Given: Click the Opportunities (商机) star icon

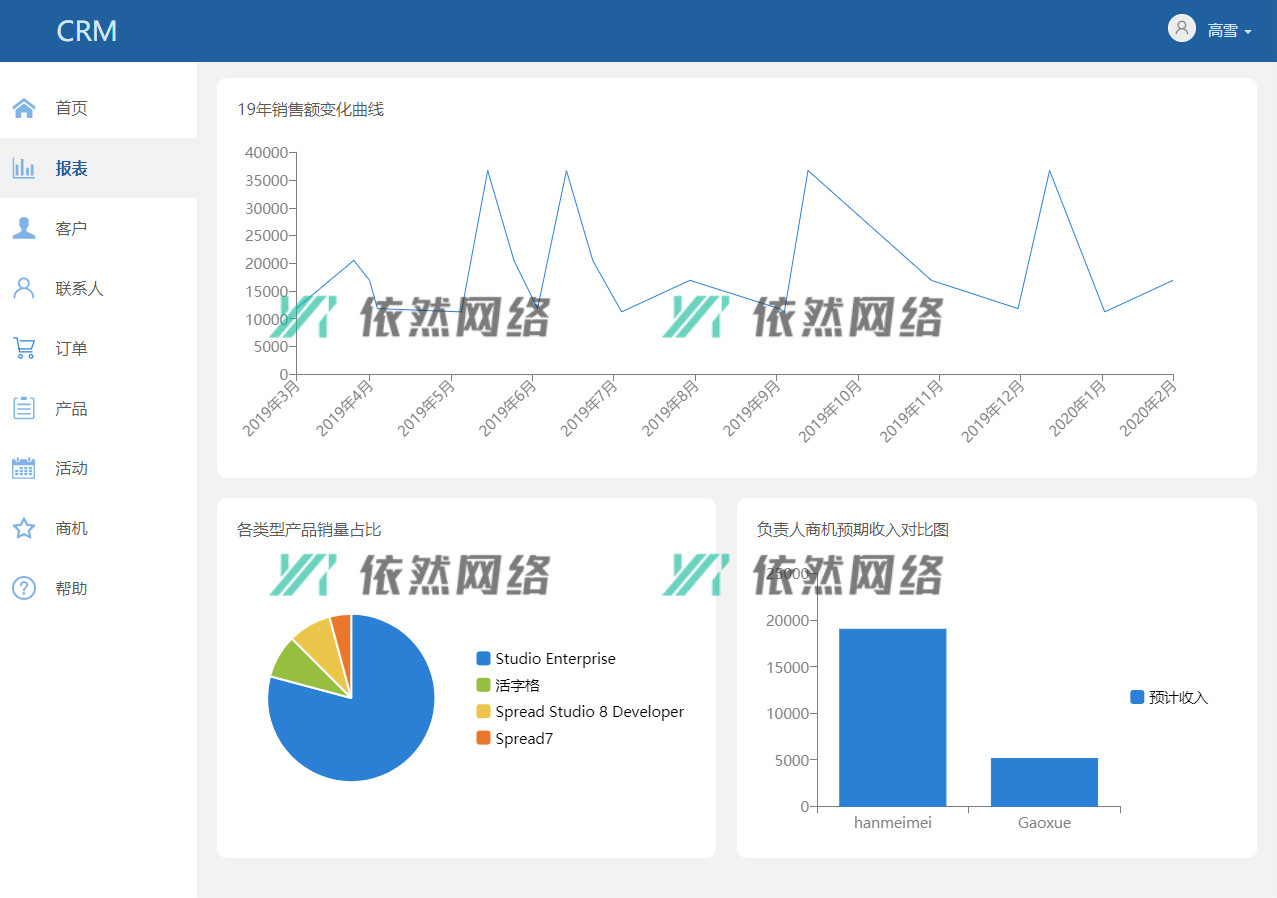Looking at the screenshot, I should click(x=24, y=528).
